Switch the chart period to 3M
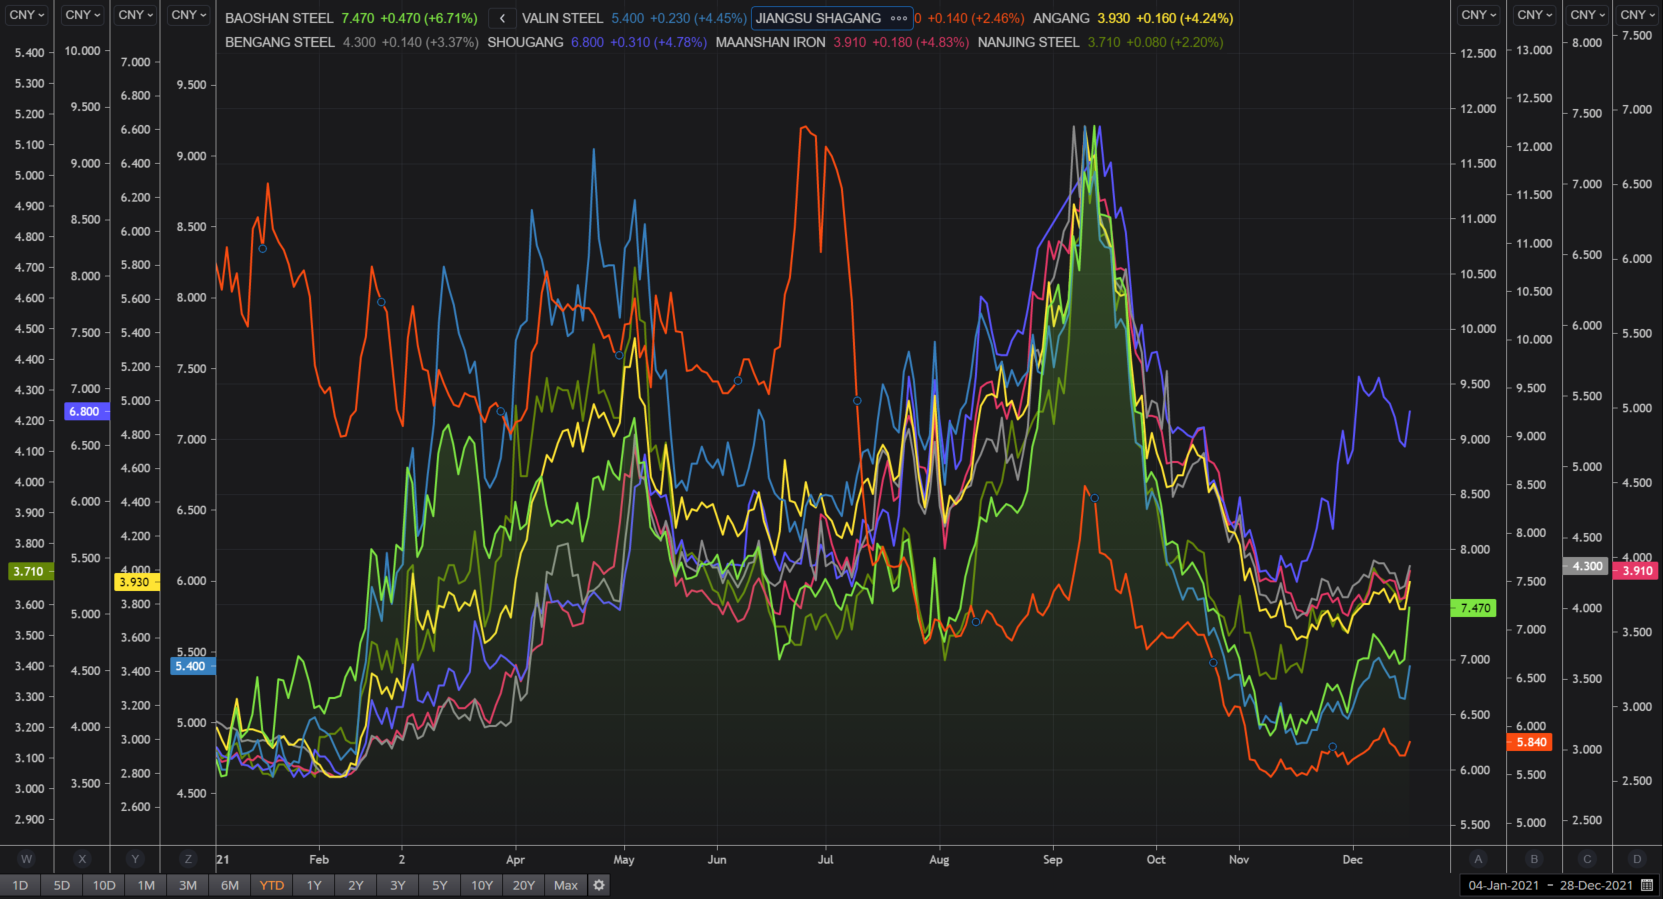This screenshot has height=899, width=1663. 188,885
